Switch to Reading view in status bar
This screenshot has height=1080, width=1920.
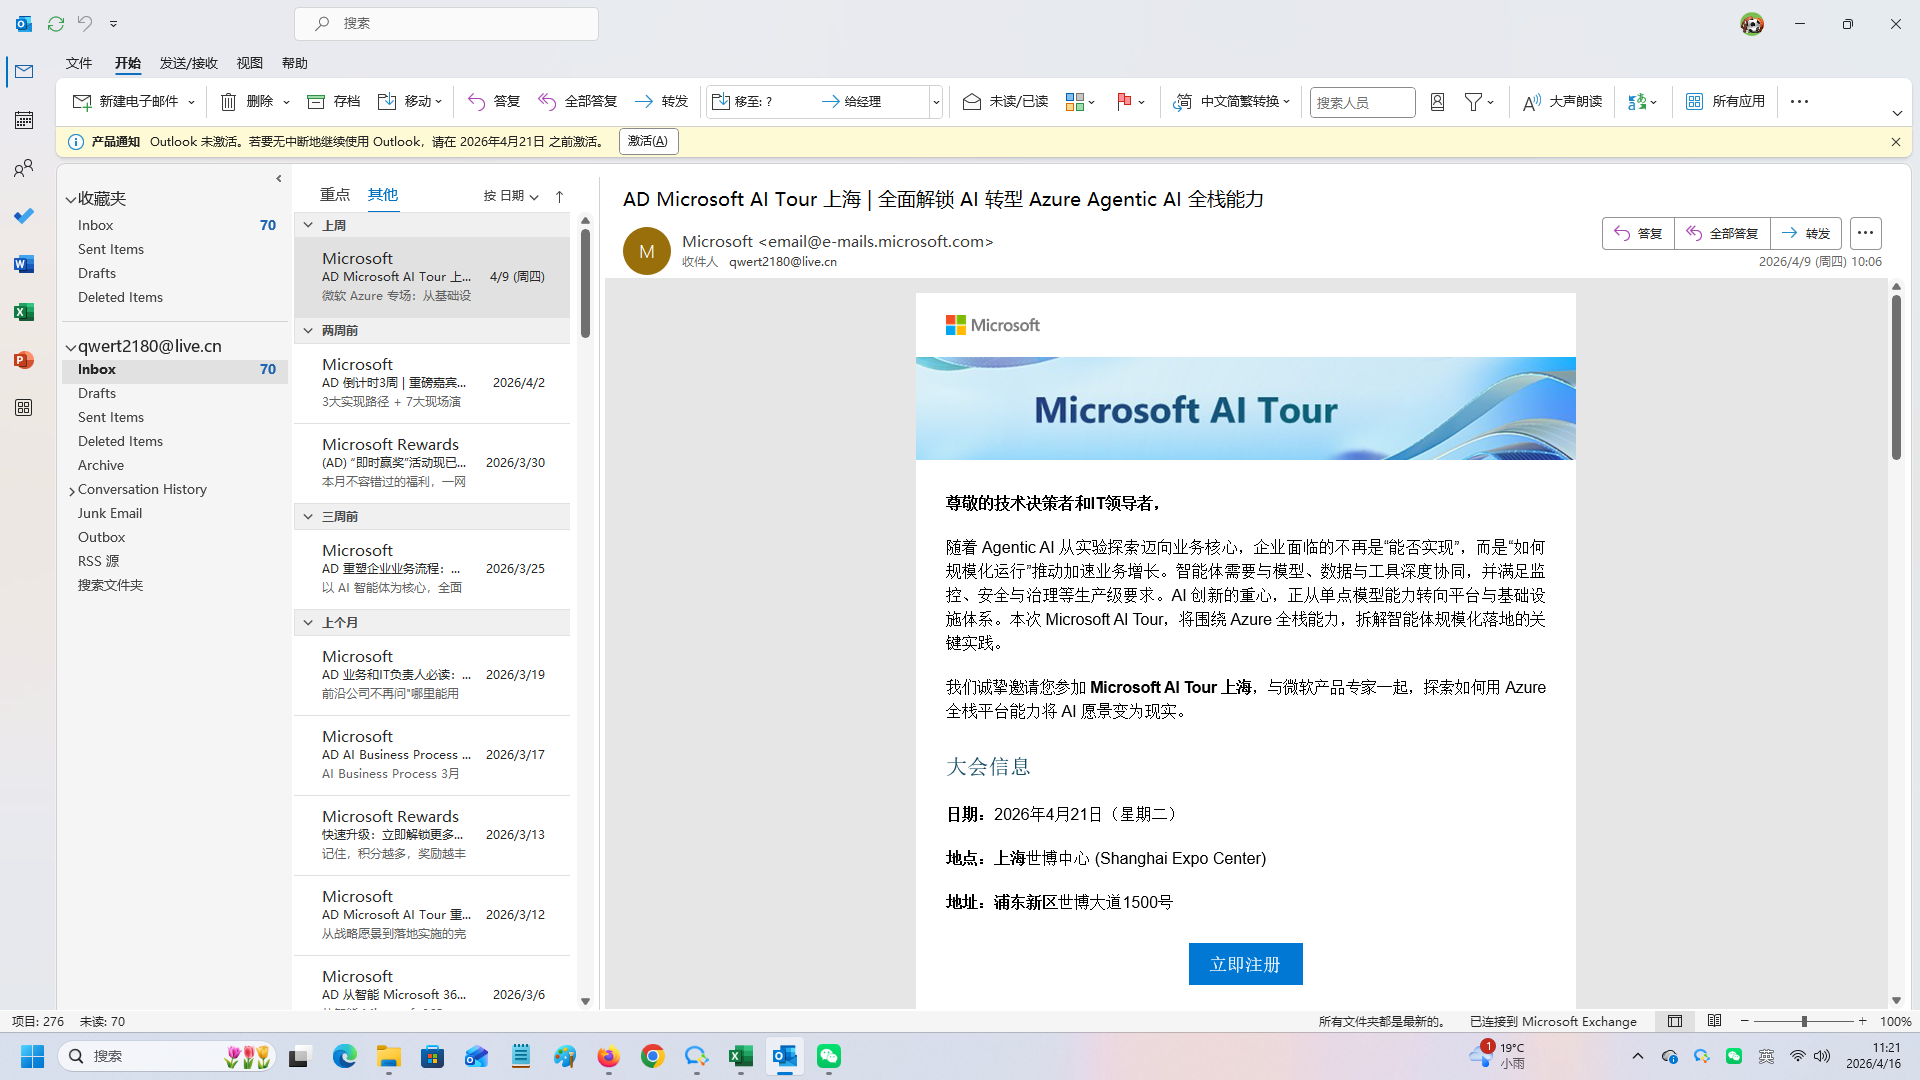tap(1714, 1021)
